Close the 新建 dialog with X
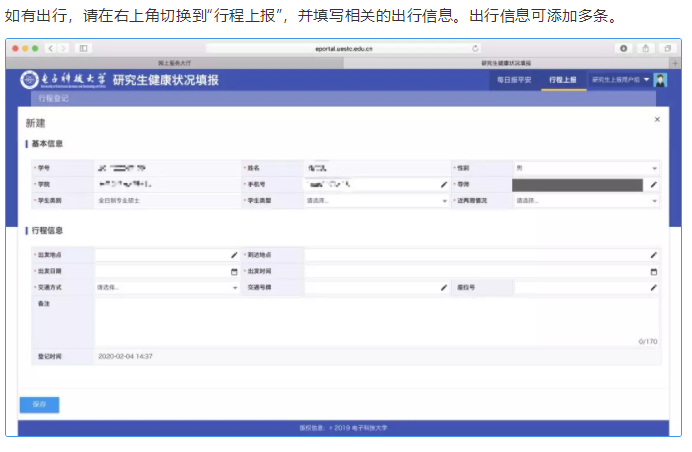 (657, 119)
